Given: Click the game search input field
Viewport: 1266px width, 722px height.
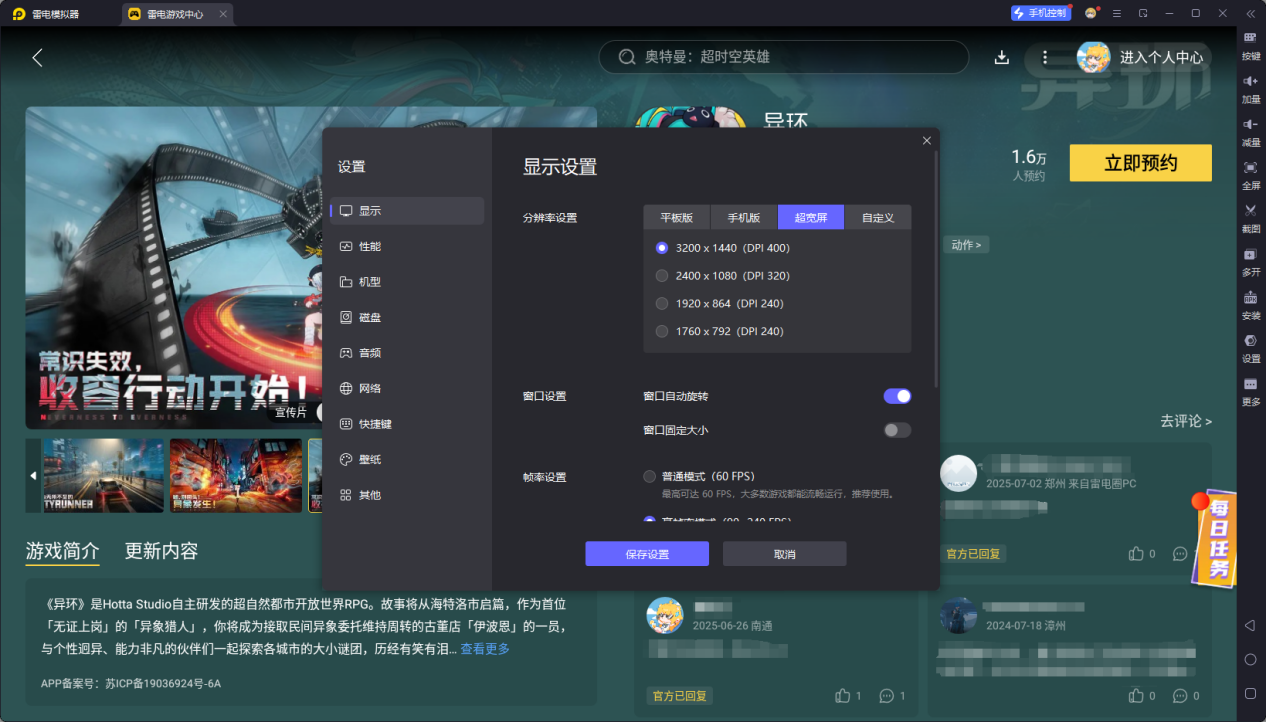Looking at the screenshot, I should (783, 57).
